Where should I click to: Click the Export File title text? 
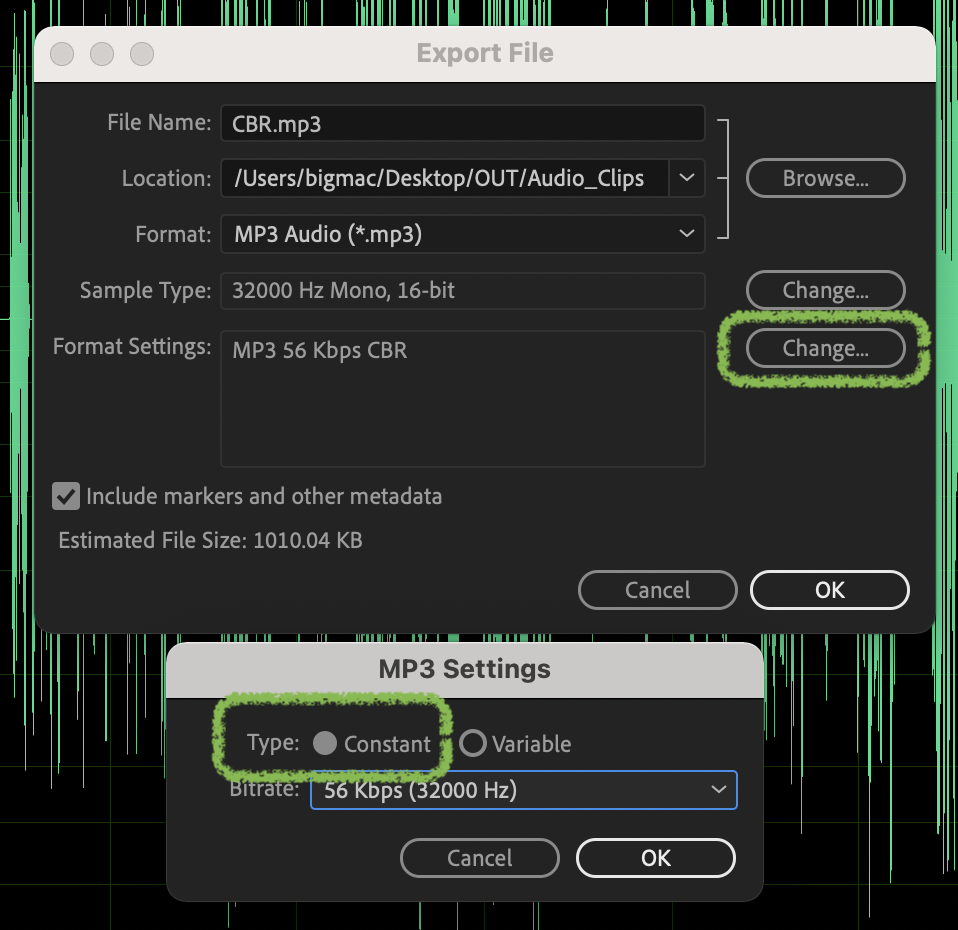click(x=485, y=53)
